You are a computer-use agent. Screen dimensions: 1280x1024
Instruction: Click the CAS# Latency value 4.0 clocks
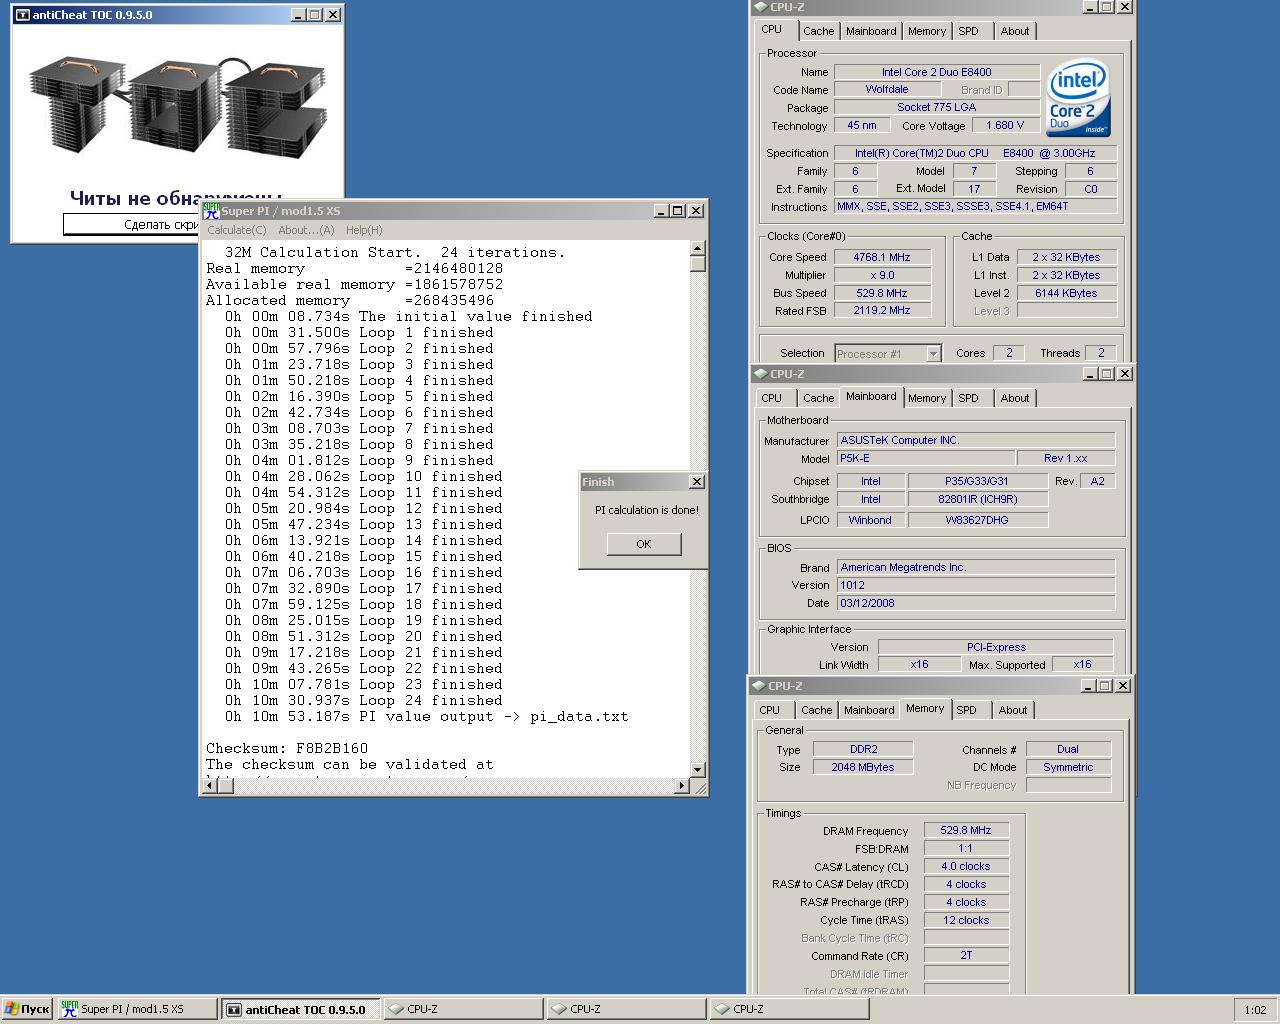(966, 866)
